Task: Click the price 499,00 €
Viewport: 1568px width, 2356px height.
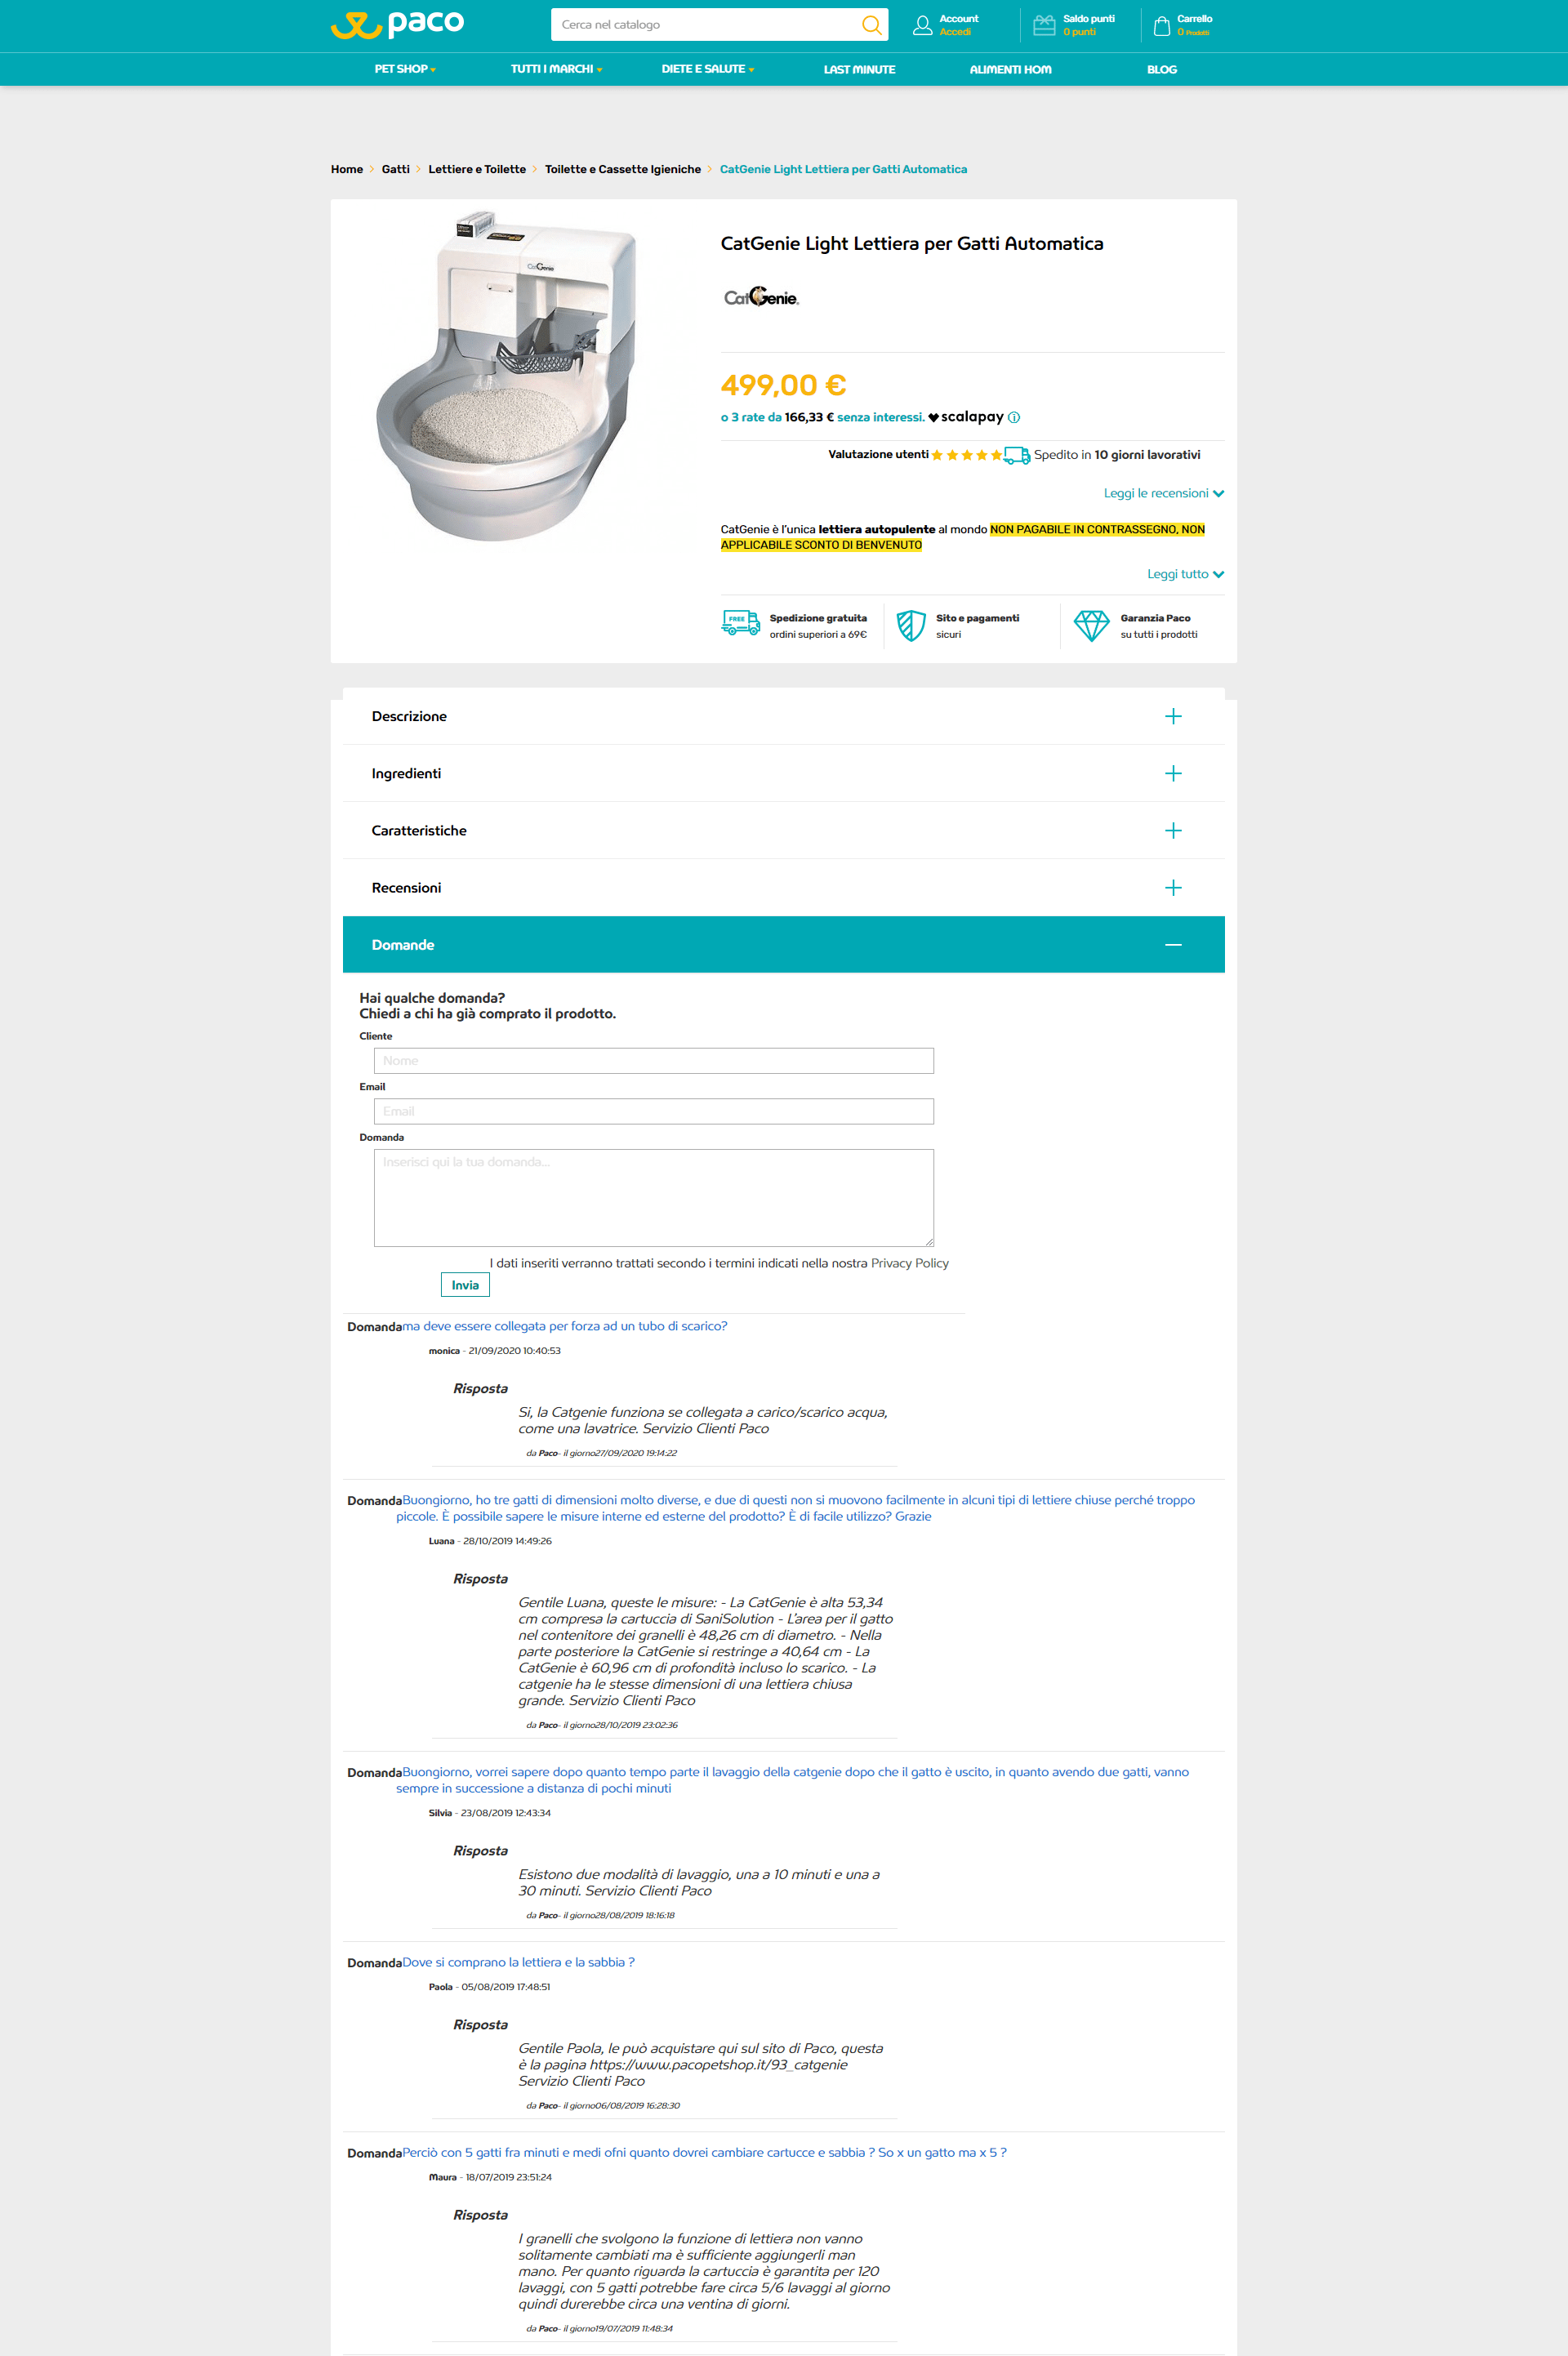Action: (x=784, y=385)
